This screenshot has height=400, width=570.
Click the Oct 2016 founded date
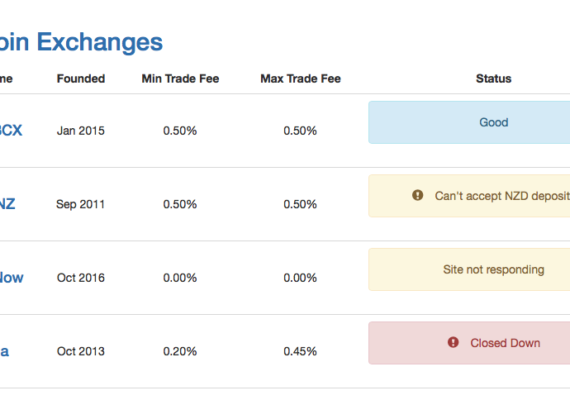coord(81,278)
